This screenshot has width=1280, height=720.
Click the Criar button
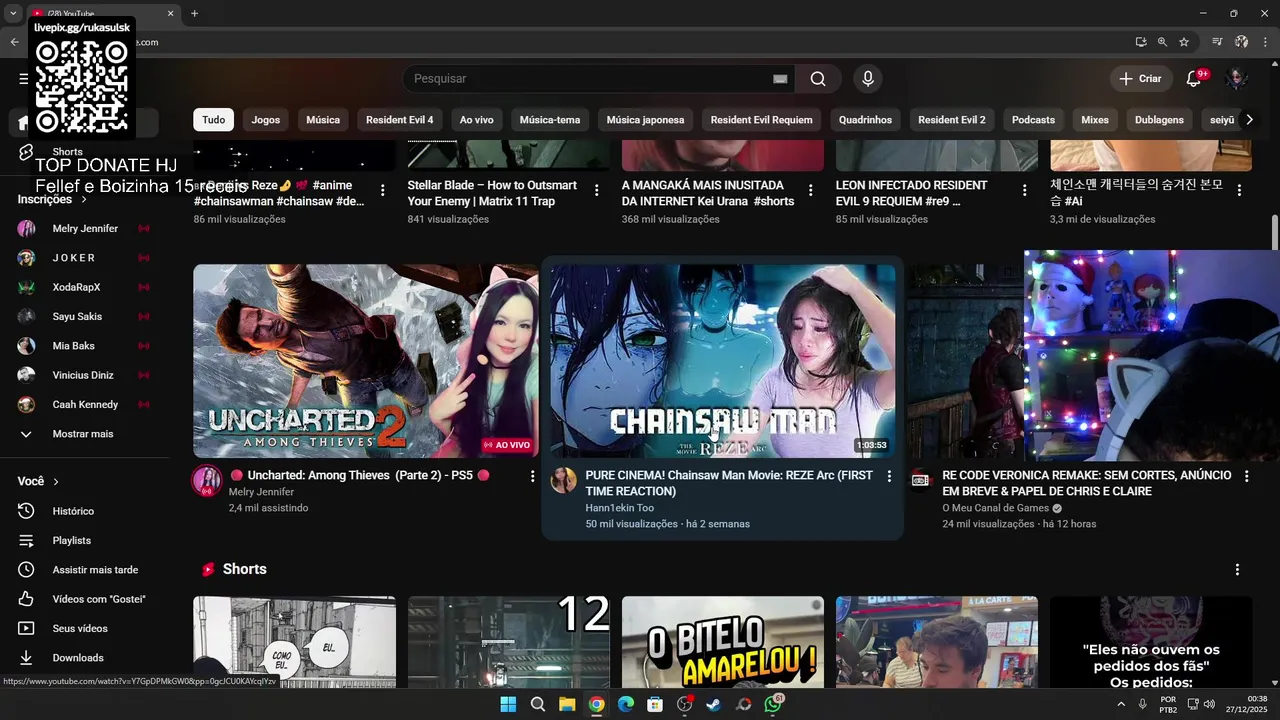tap(1140, 79)
